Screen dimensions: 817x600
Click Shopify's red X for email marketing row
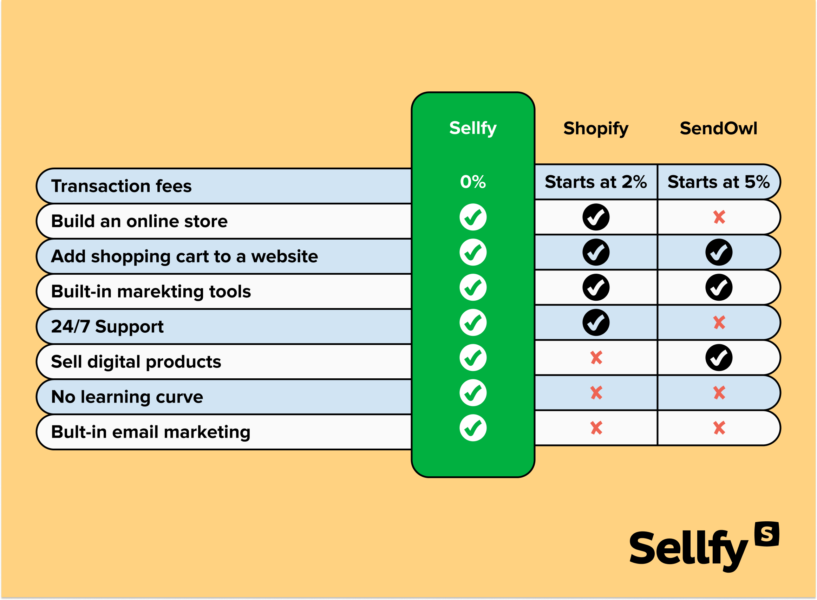[596, 428]
